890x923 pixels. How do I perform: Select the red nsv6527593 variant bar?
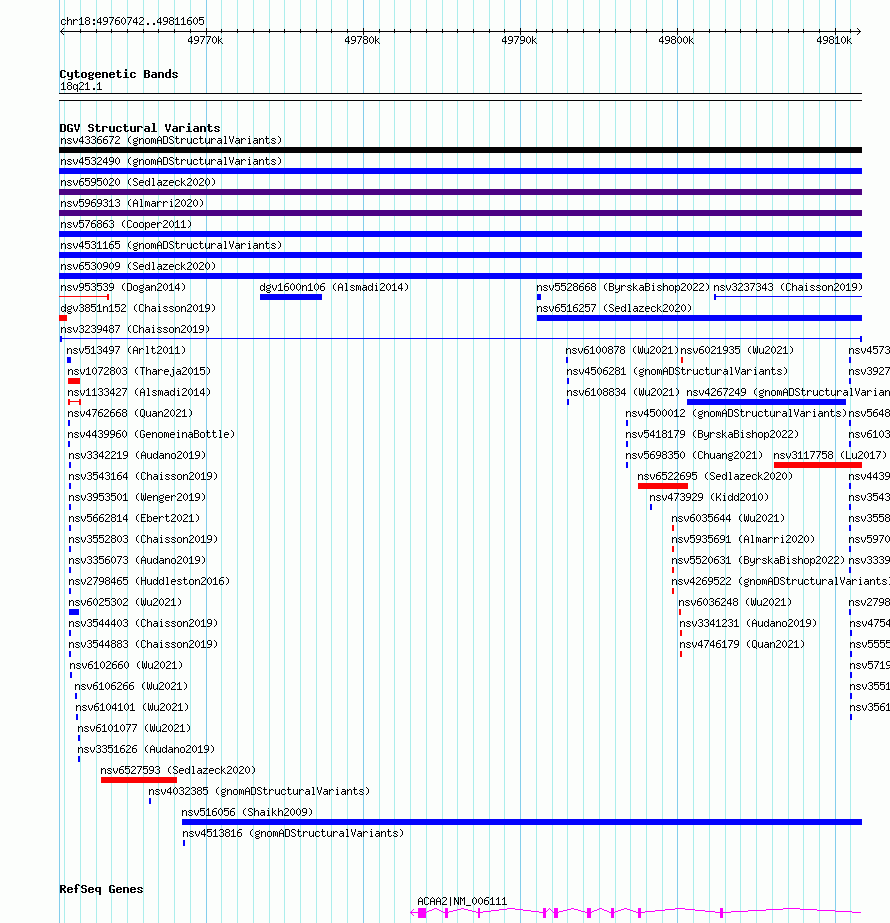coord(139,781)
